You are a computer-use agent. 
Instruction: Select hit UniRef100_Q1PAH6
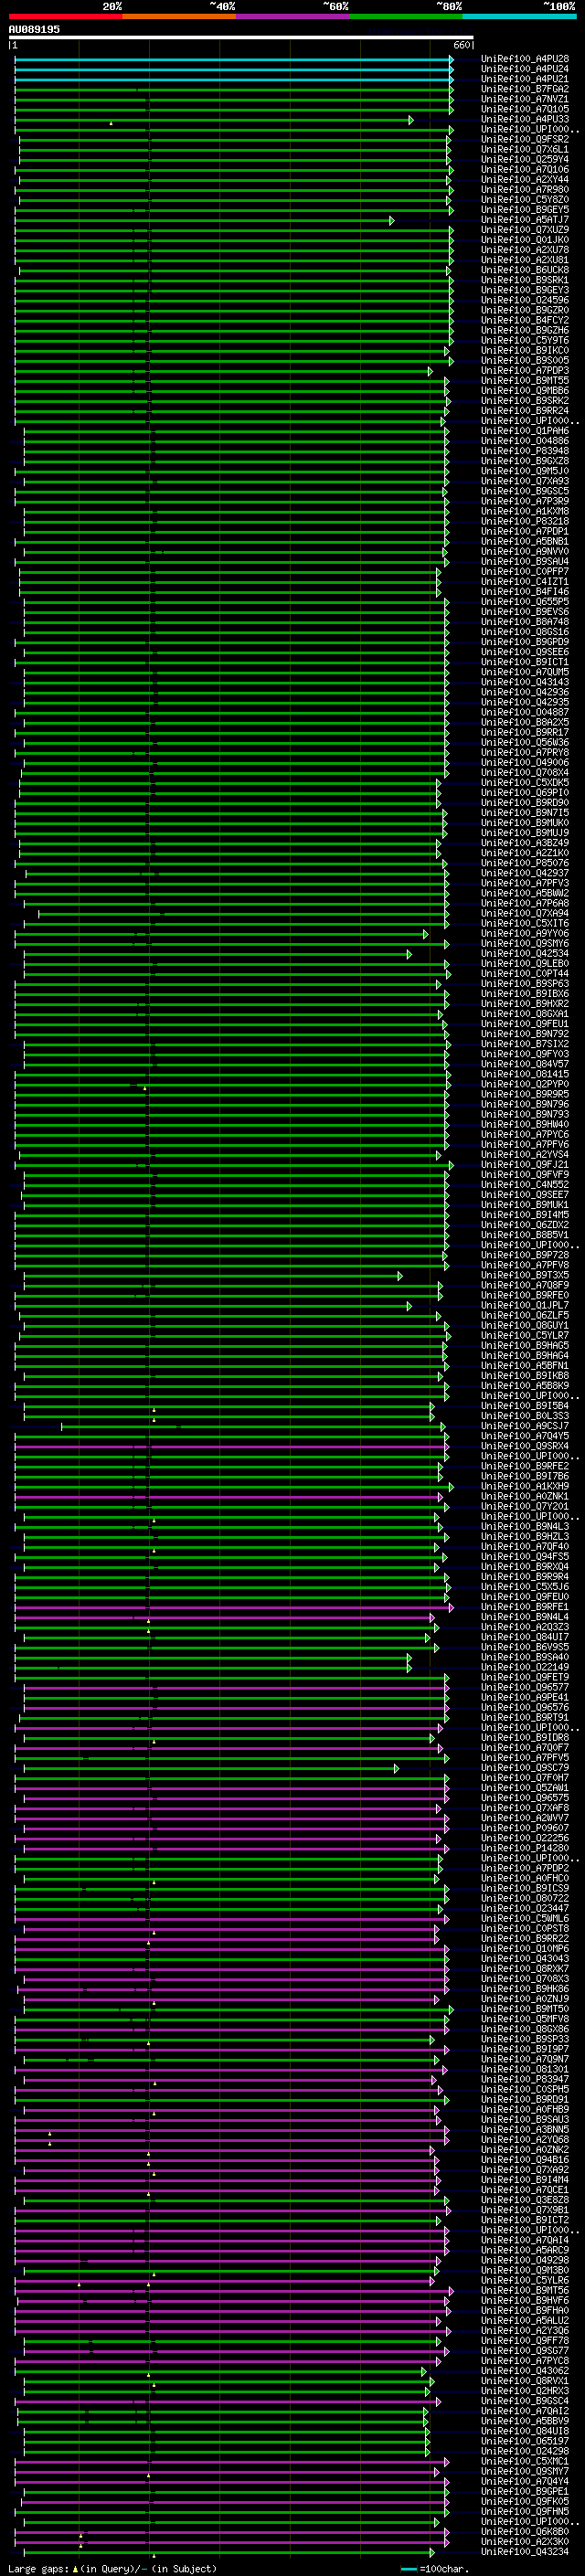(x=525, y=431)
